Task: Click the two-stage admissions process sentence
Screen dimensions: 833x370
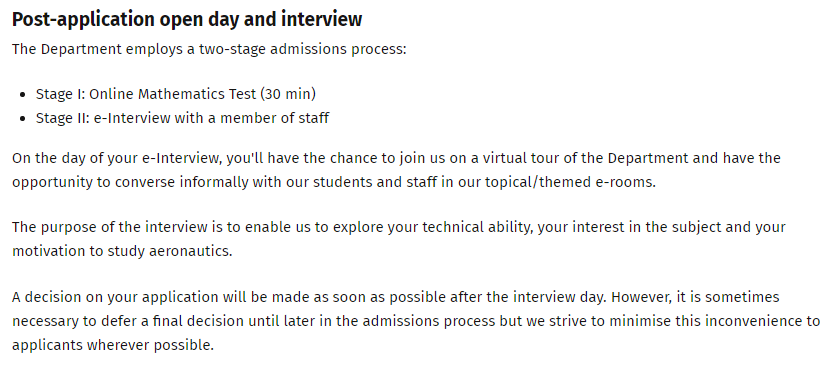Action: (209, 49)
